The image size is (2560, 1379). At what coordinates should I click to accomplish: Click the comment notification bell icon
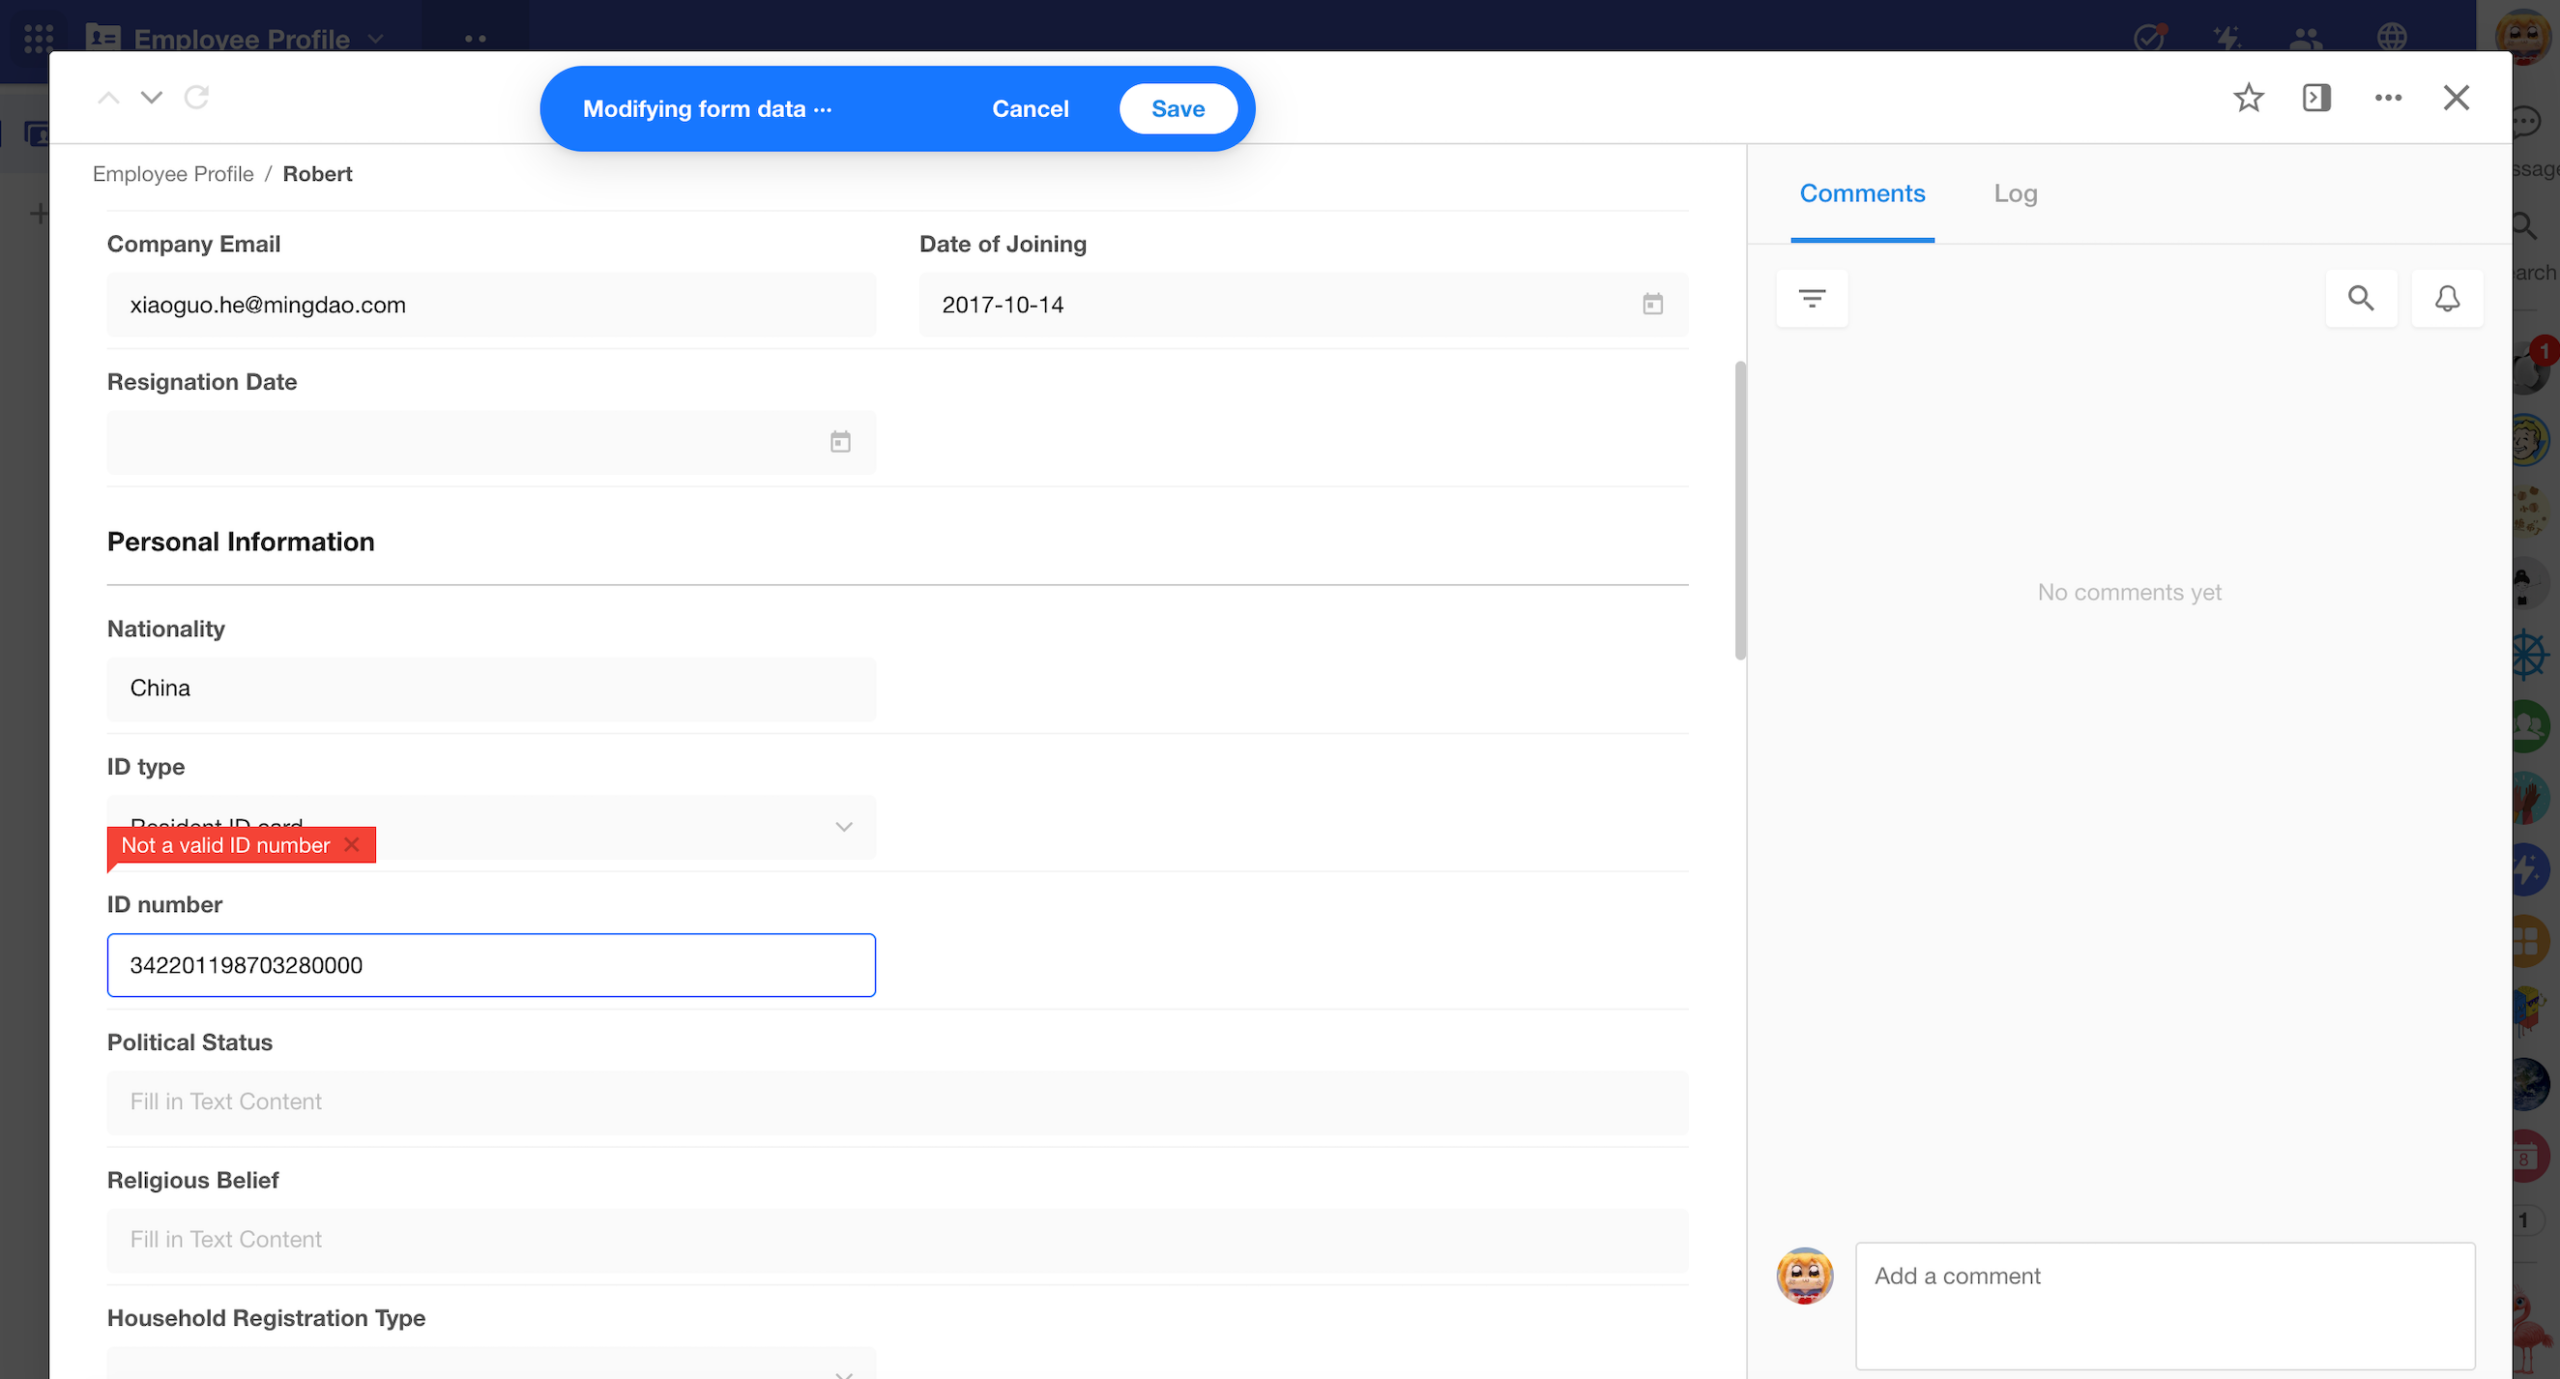2446,298
